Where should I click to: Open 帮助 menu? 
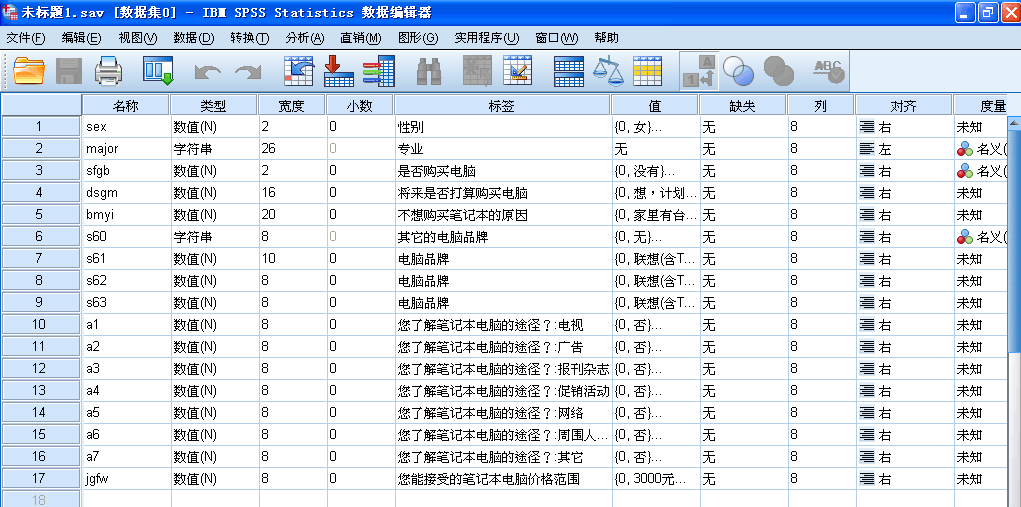pyautogui.click(x=606, y=38)
